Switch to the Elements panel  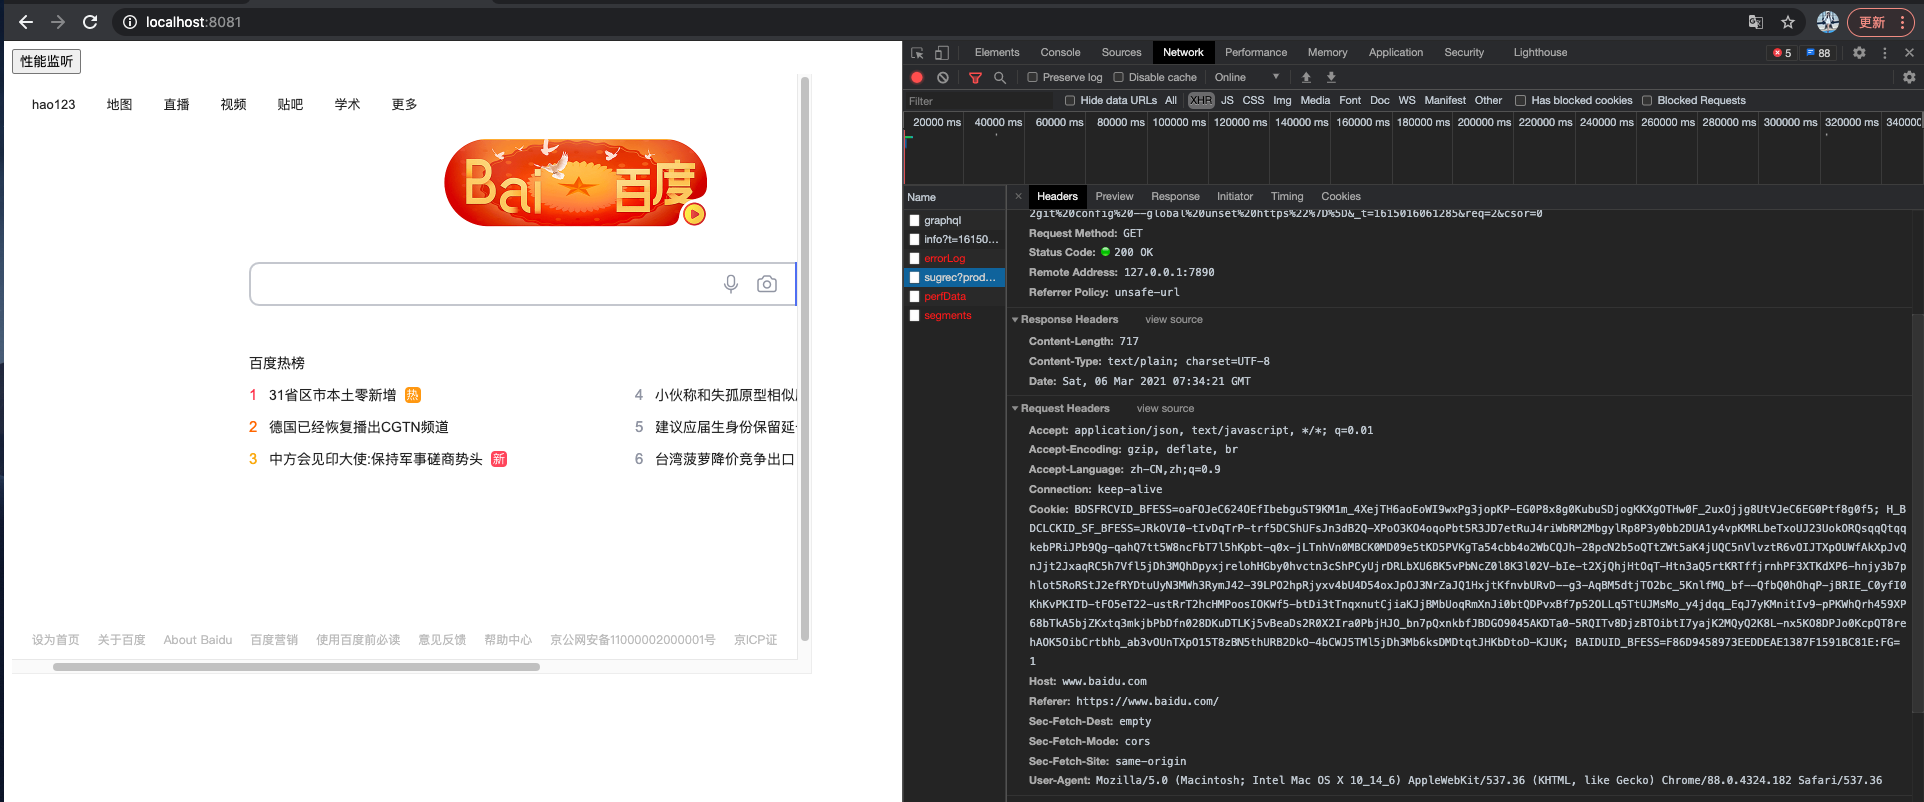pos(997,53)
